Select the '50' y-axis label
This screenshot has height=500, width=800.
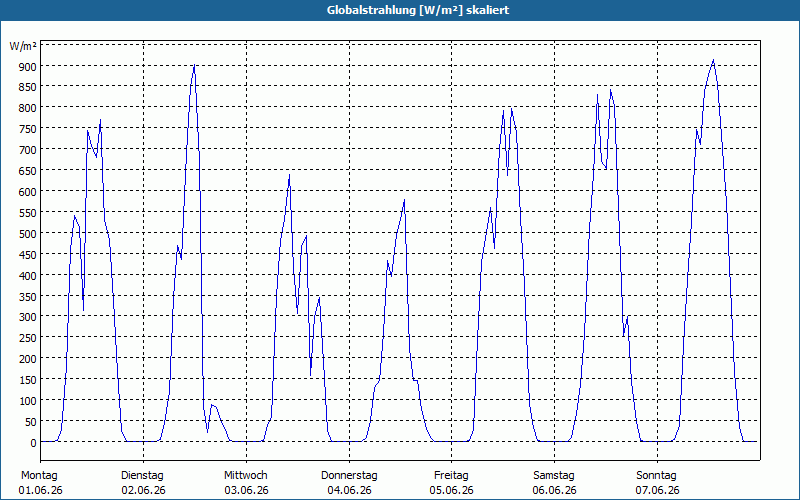click(x=30, y=422)
